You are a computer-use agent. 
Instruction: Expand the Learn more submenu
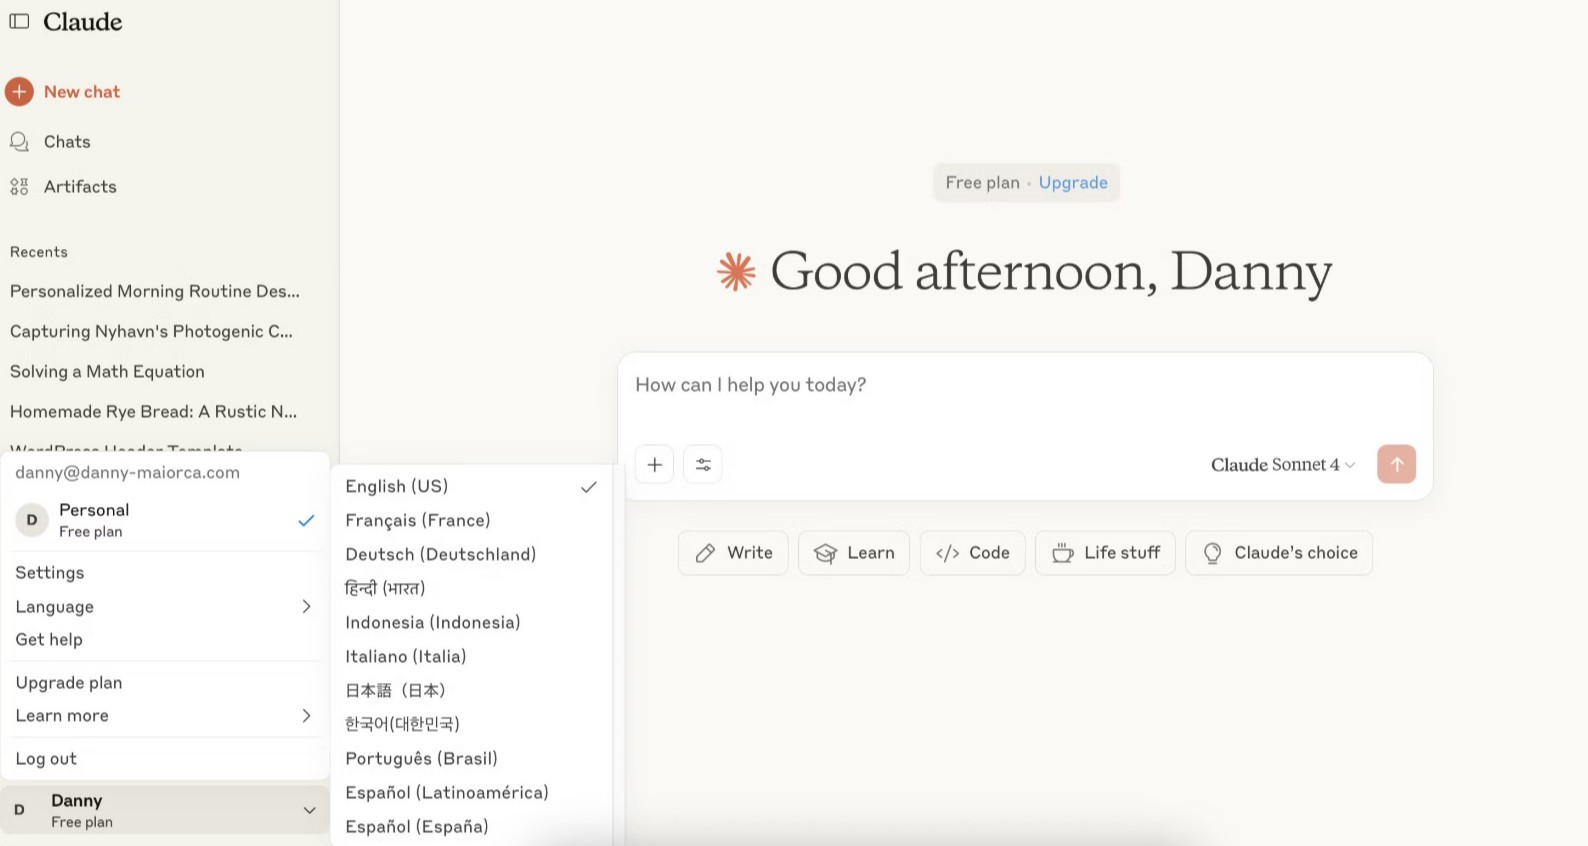pyautogui.click(x=165, y=716)
